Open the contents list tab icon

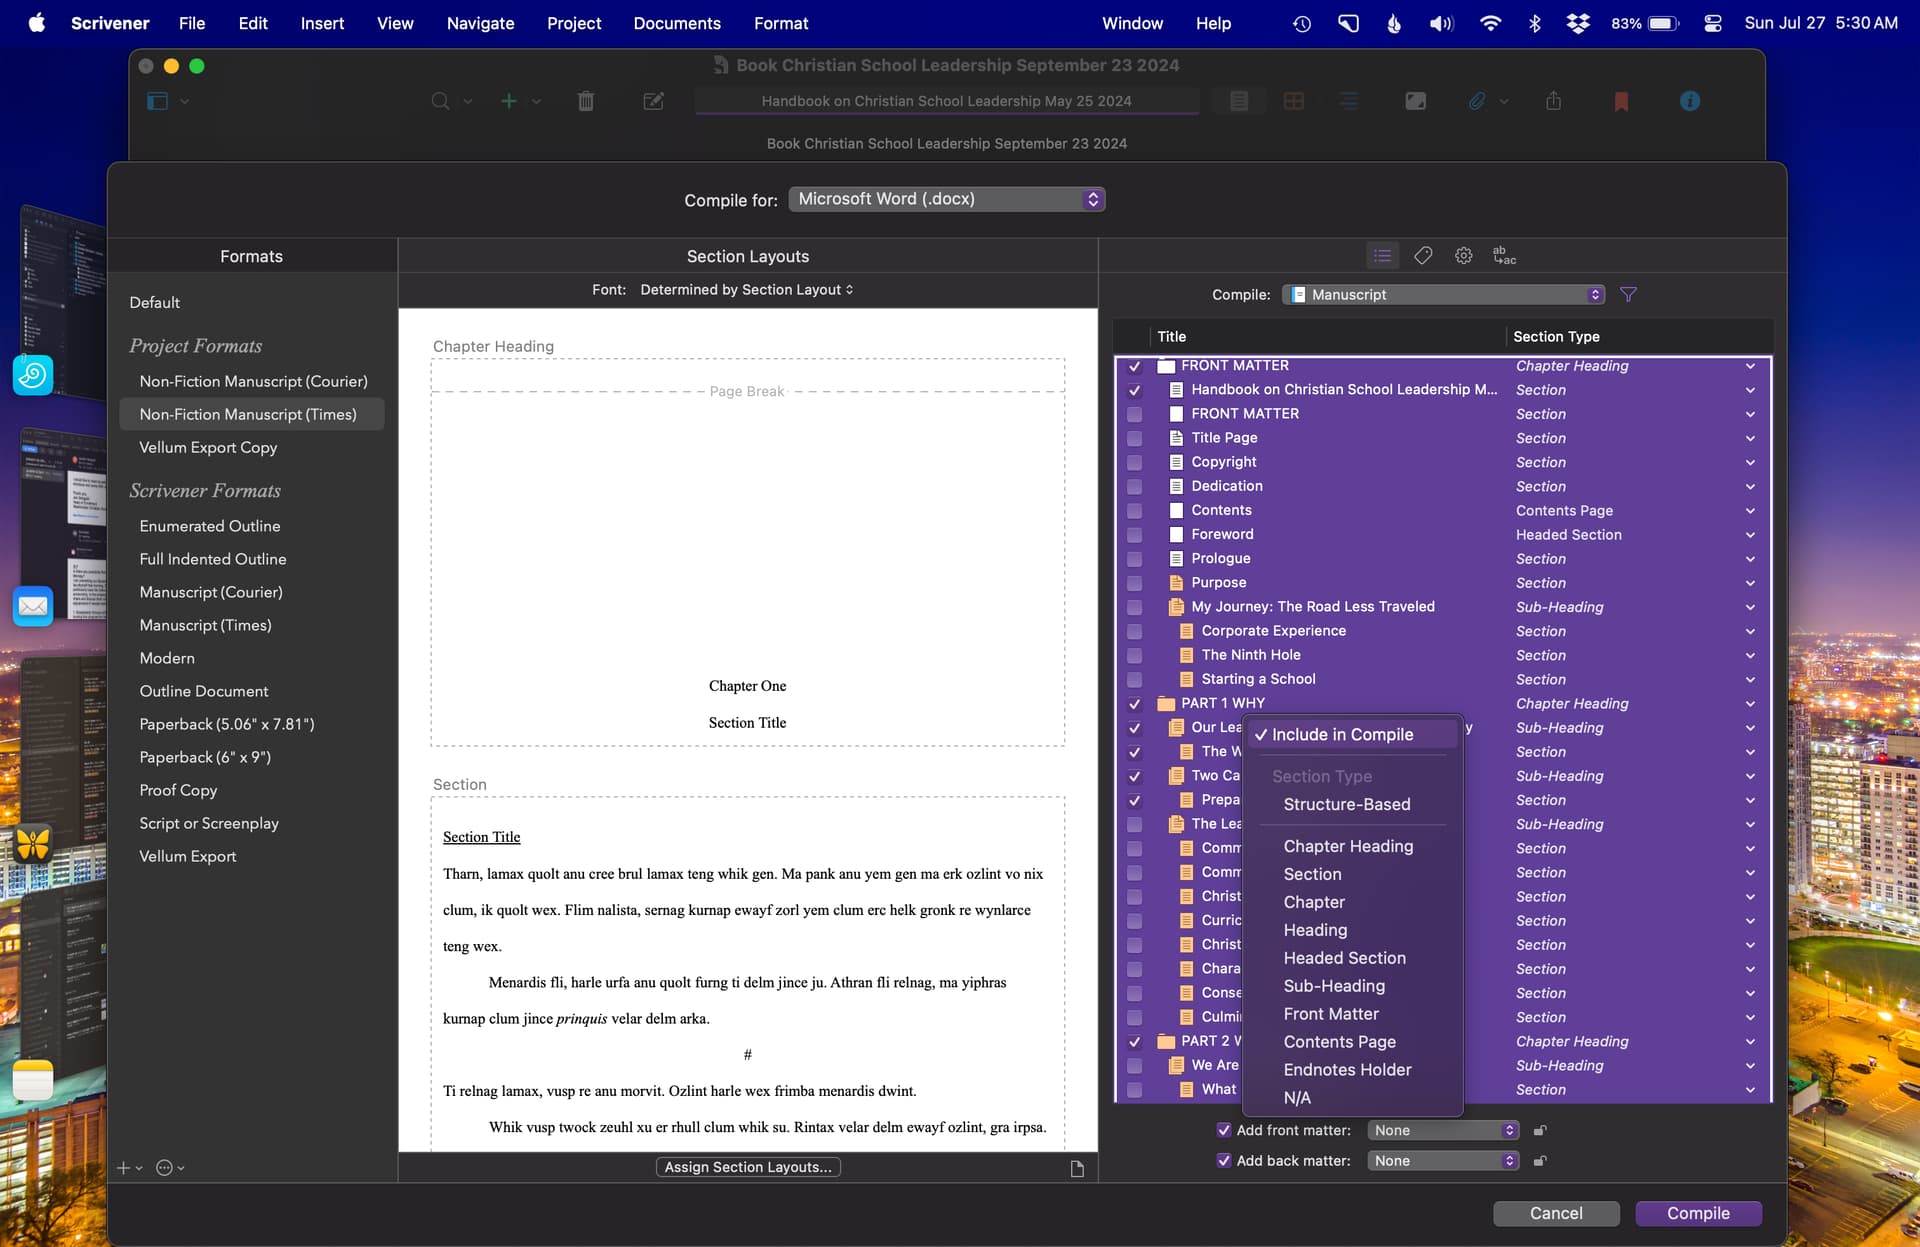[x=1382, y=256]
